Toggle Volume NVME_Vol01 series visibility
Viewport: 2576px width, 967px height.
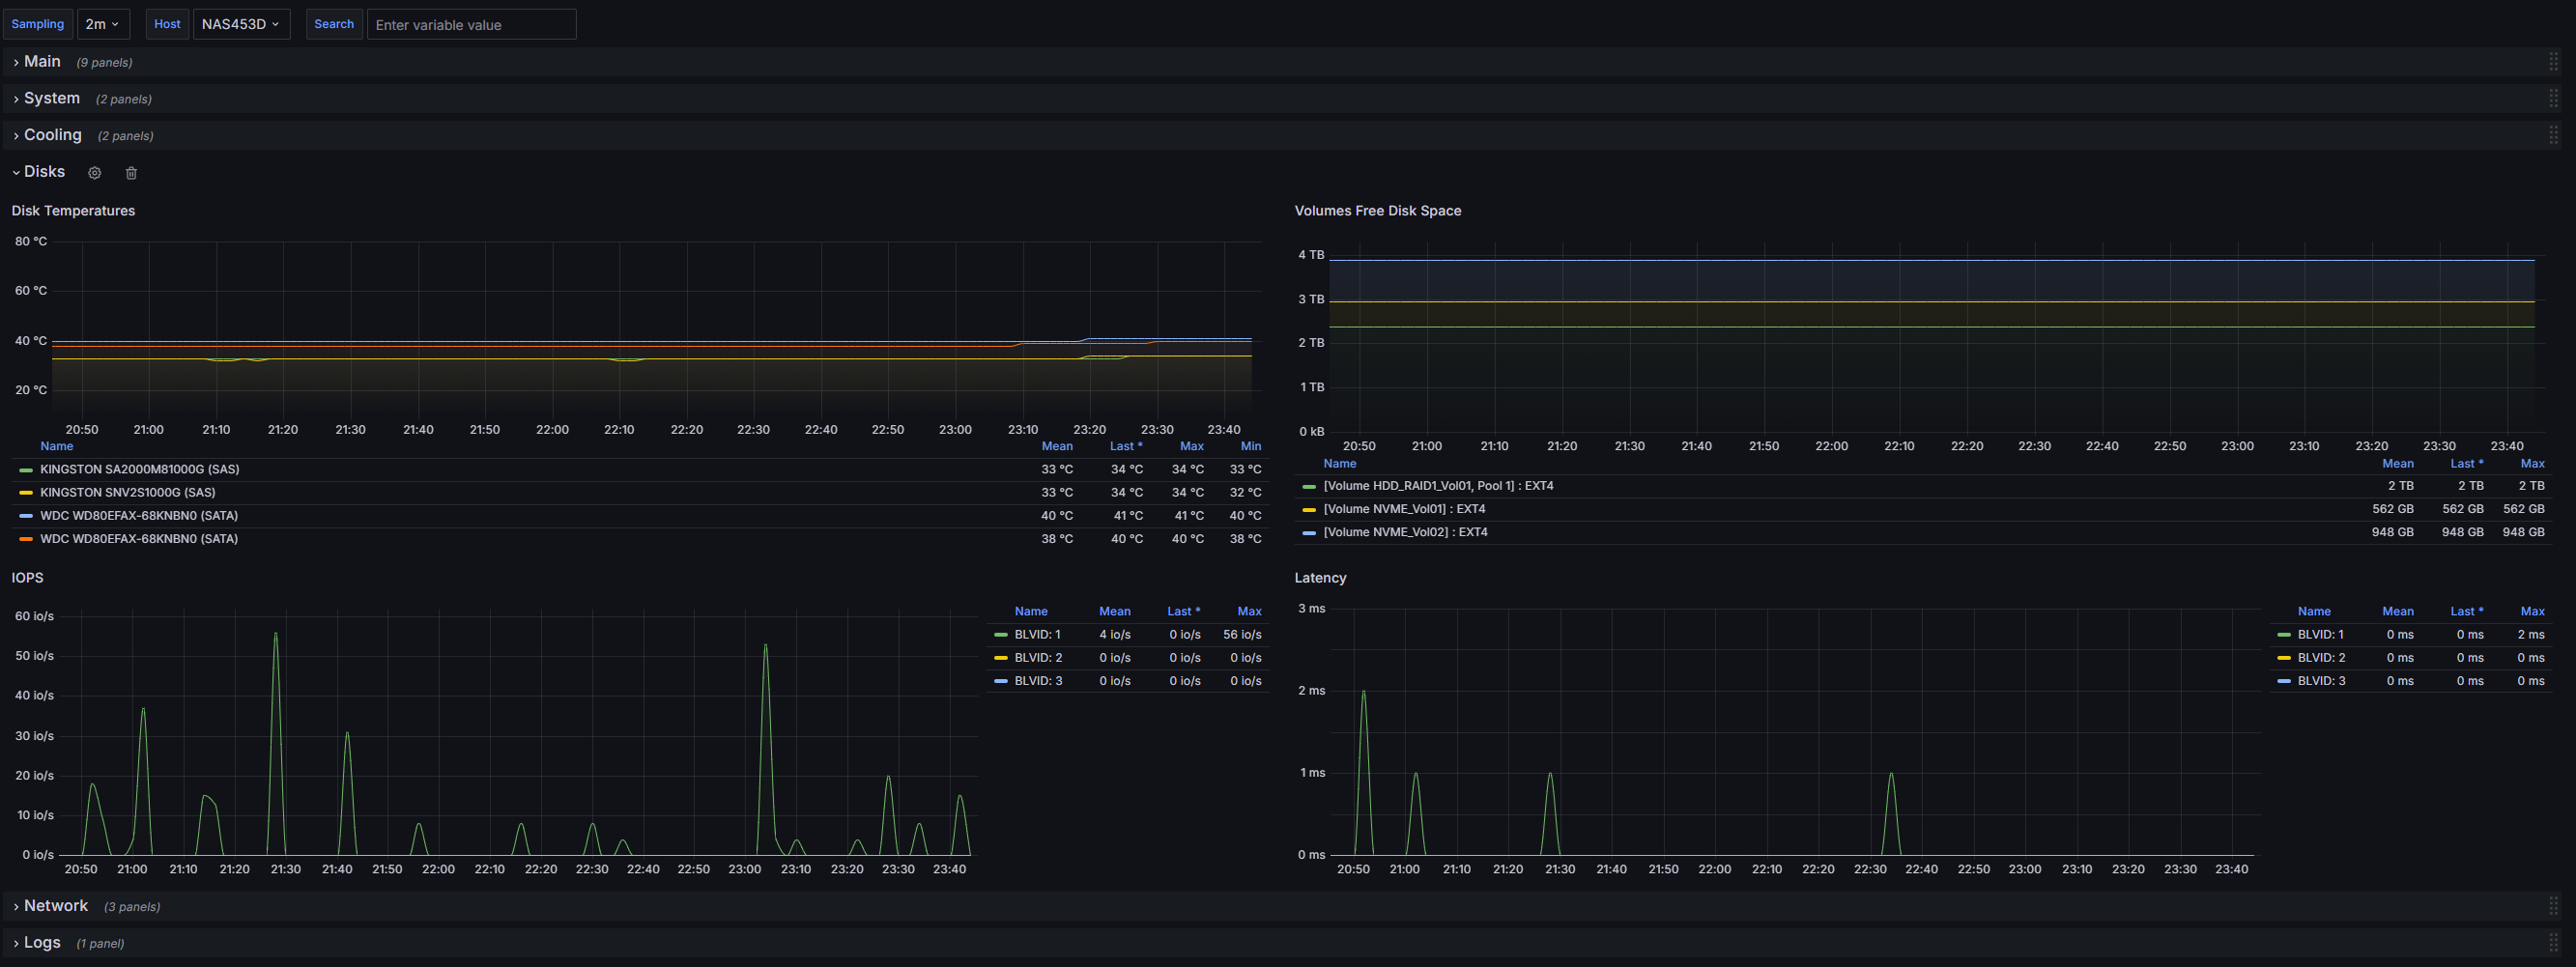(1404, 509)
